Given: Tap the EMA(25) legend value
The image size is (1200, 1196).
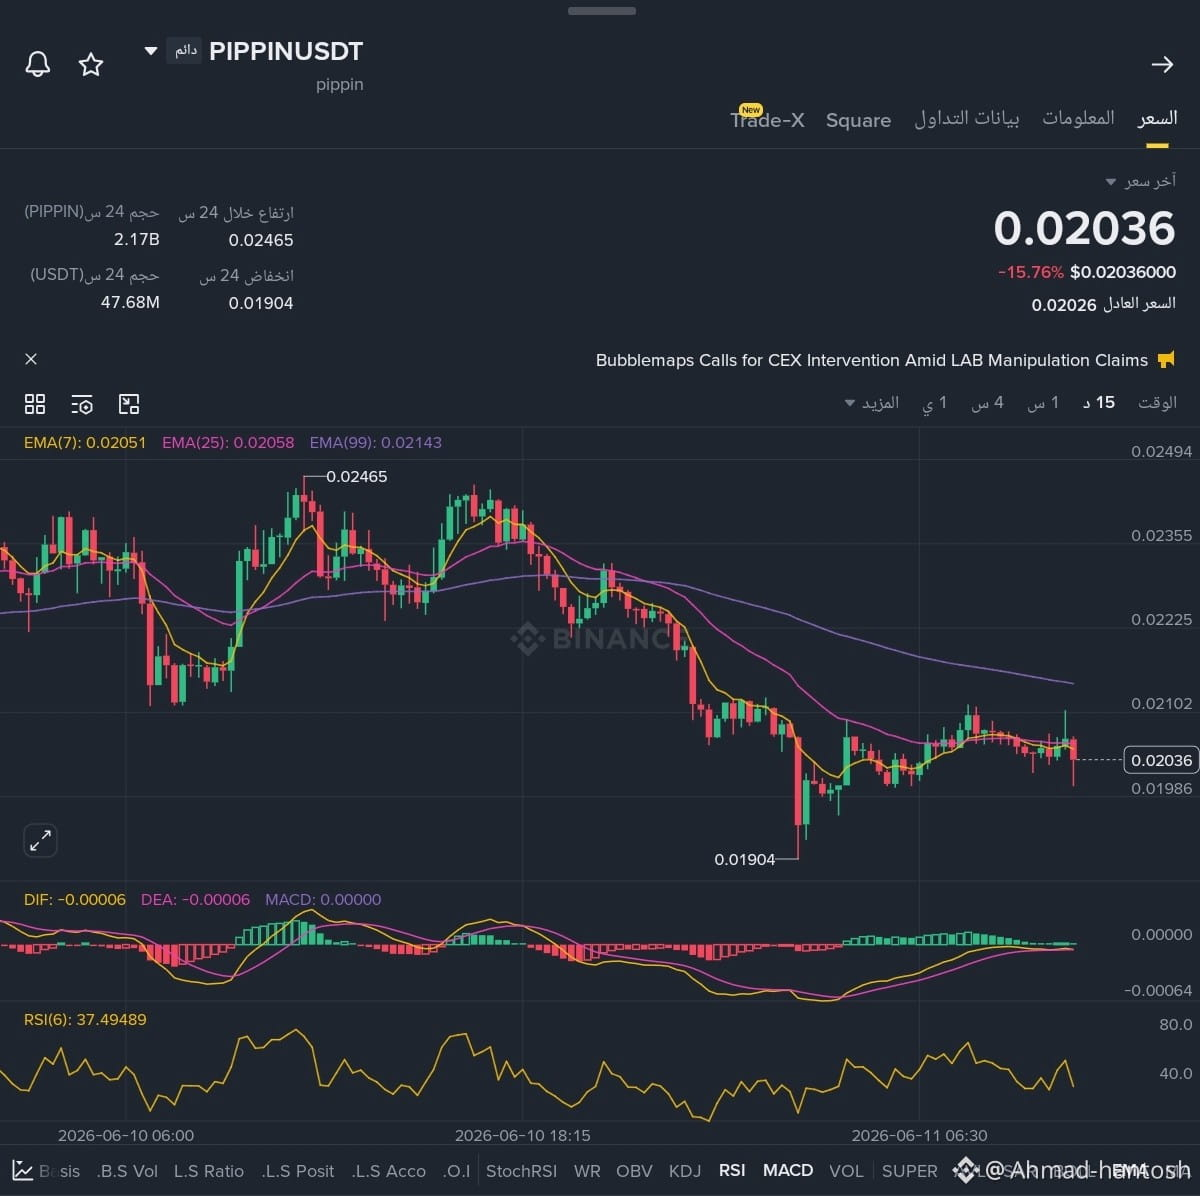Looking at the screenshot, I should [x=228, y=442].
